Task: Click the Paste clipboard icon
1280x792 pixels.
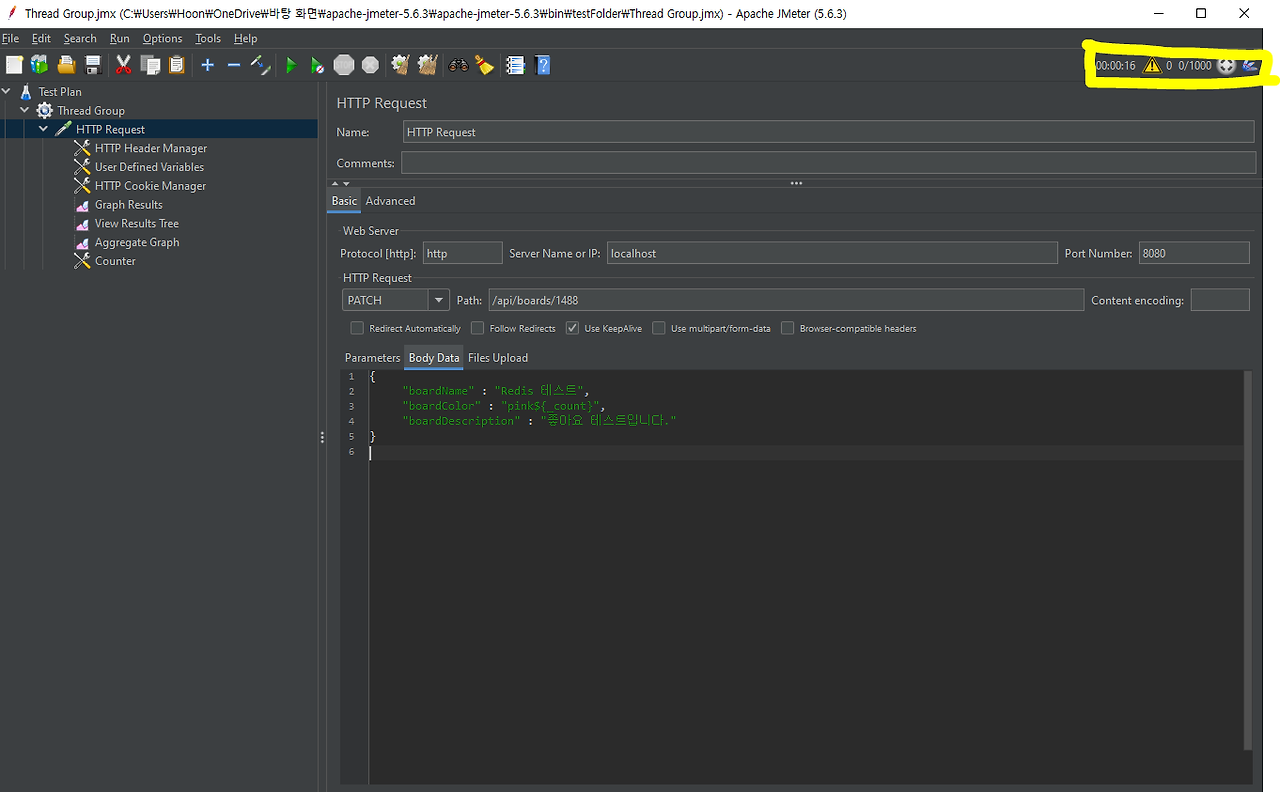Action: (x=176, y=65)
